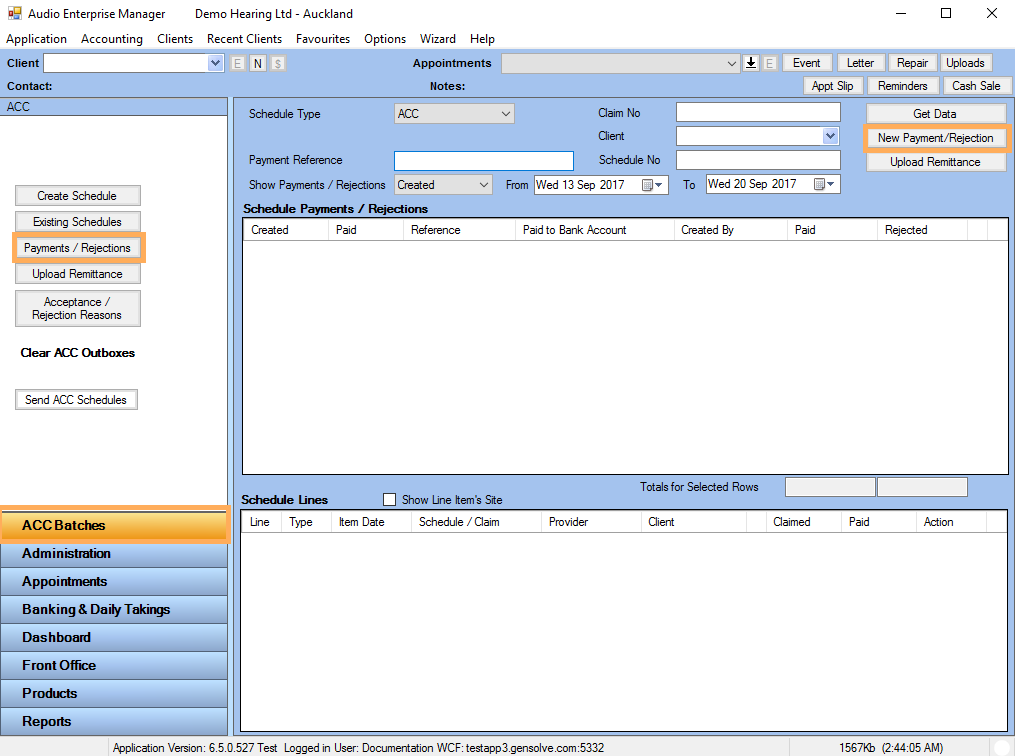Sort payments by Rejected column header
Image resolution: width=1015 pixels, height=756 pixels.
[x=922, y=230]
